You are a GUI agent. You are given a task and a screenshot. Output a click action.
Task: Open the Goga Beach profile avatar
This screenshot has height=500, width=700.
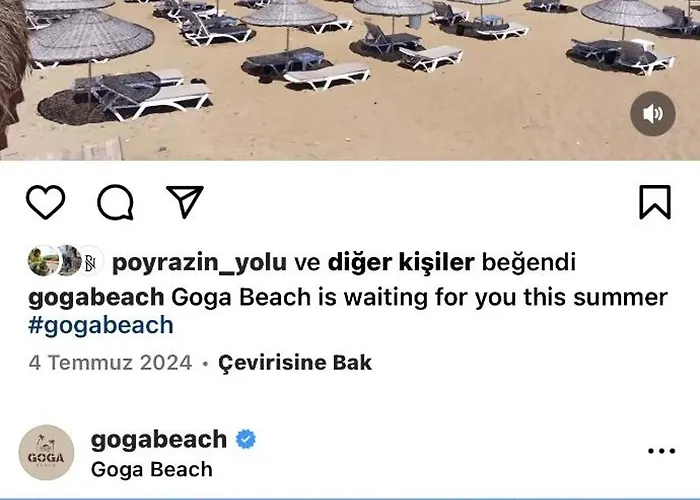point(46,452)
